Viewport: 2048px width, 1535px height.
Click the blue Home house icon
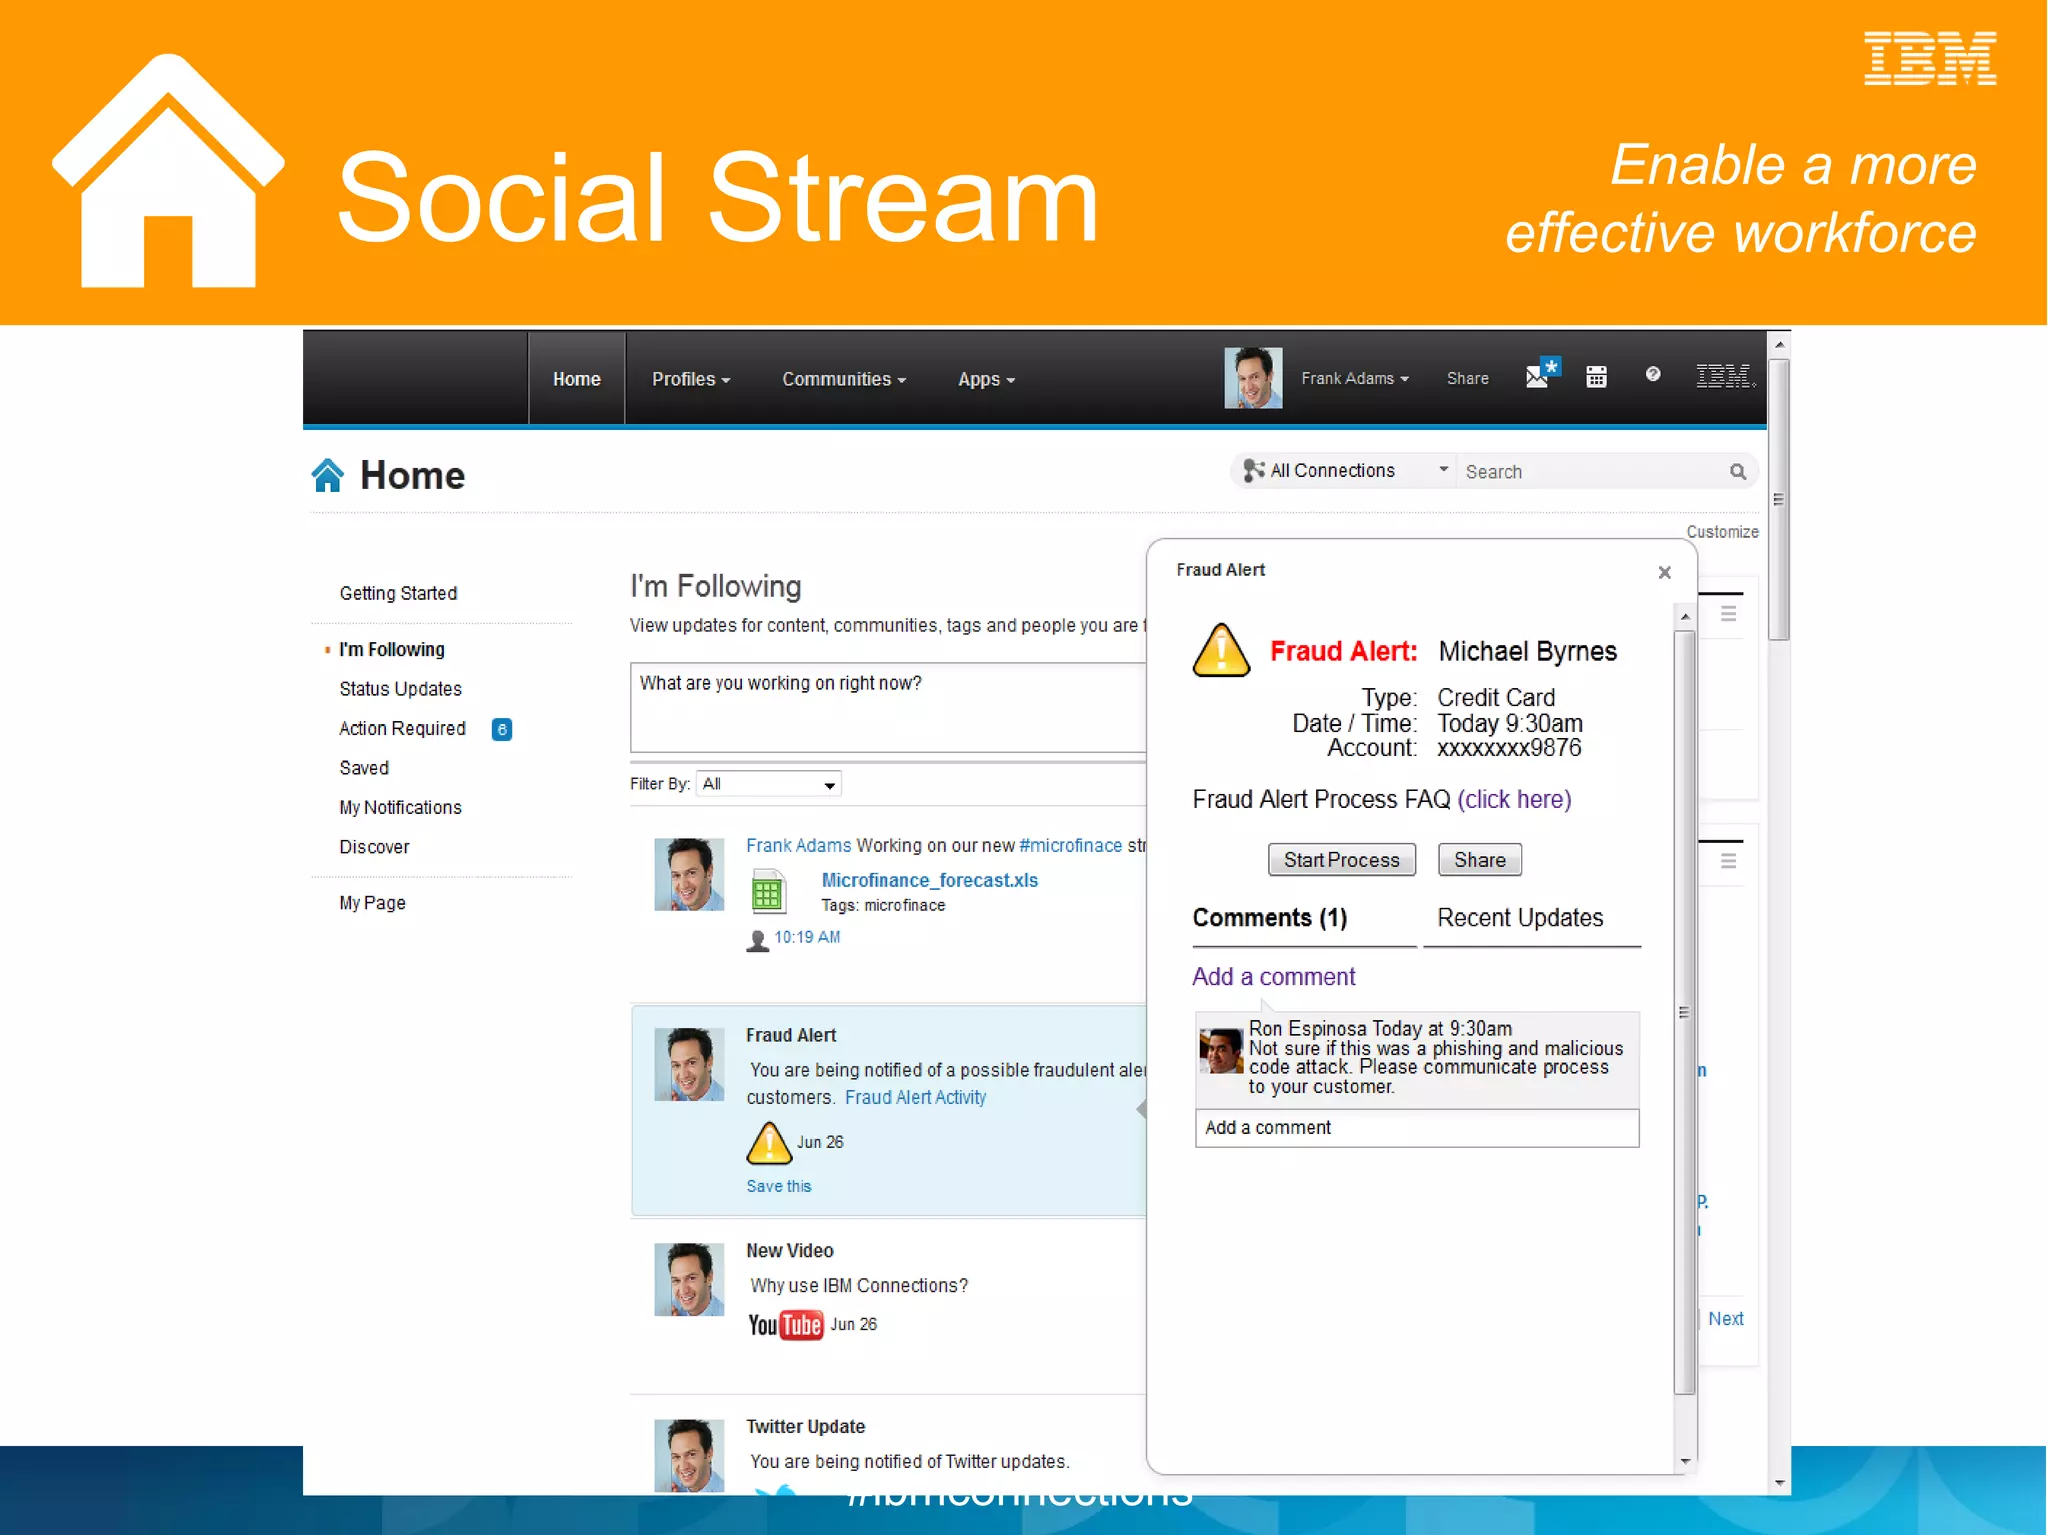click(x=327, y=475)
